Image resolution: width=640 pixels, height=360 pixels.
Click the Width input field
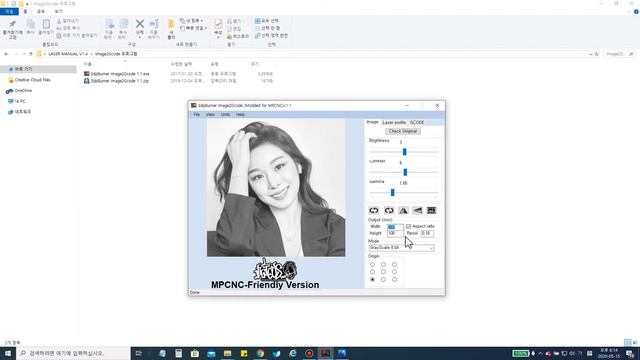(x=395, y=227)
